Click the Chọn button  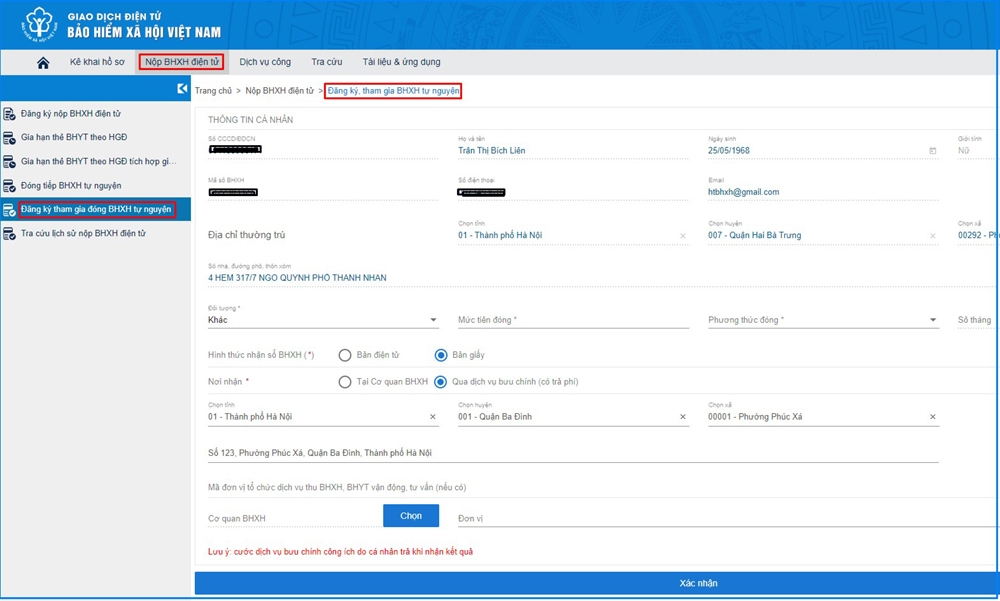coord(411,516)
